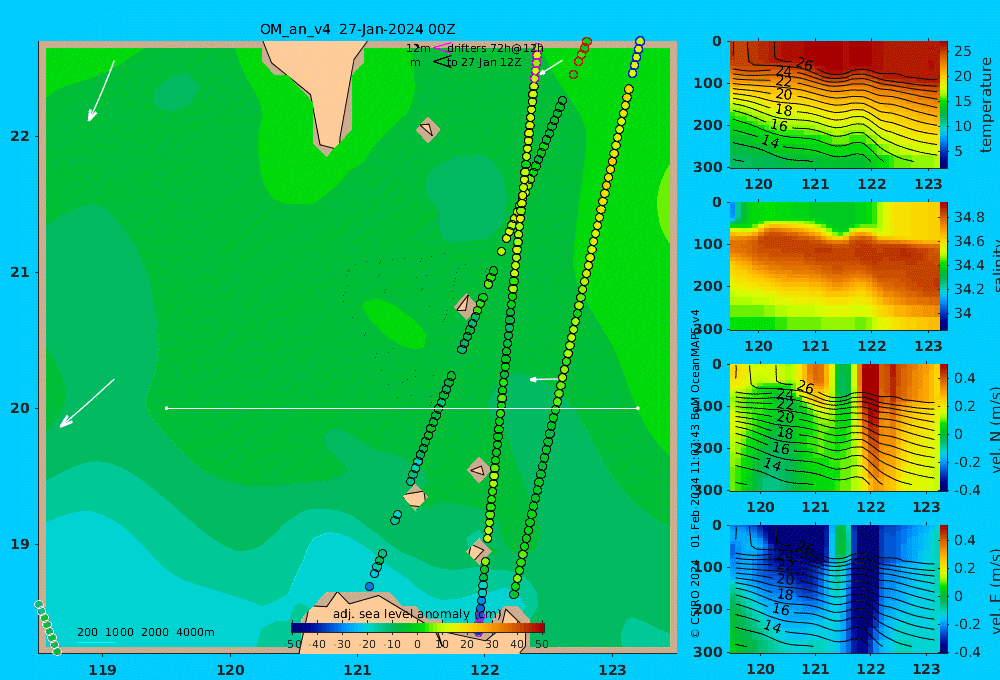1000x680 pixels.
Task: Click latitude label 22 on the map axis
Action: [20, 136]
